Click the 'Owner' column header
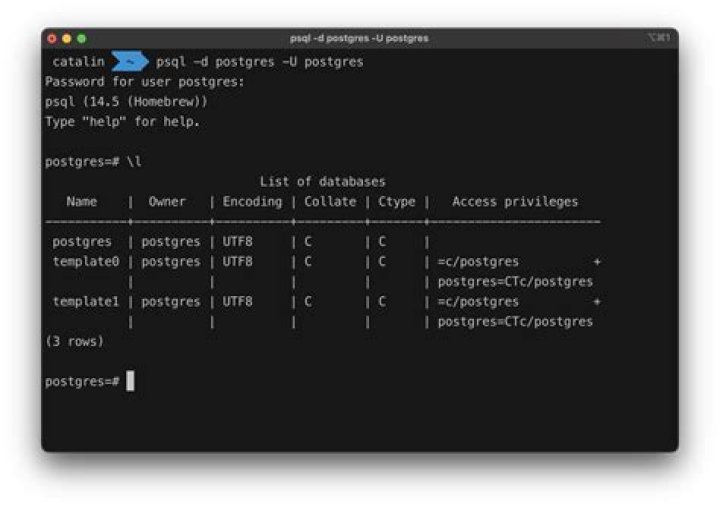Screen dimensions: 720x507 coord(167,202)
